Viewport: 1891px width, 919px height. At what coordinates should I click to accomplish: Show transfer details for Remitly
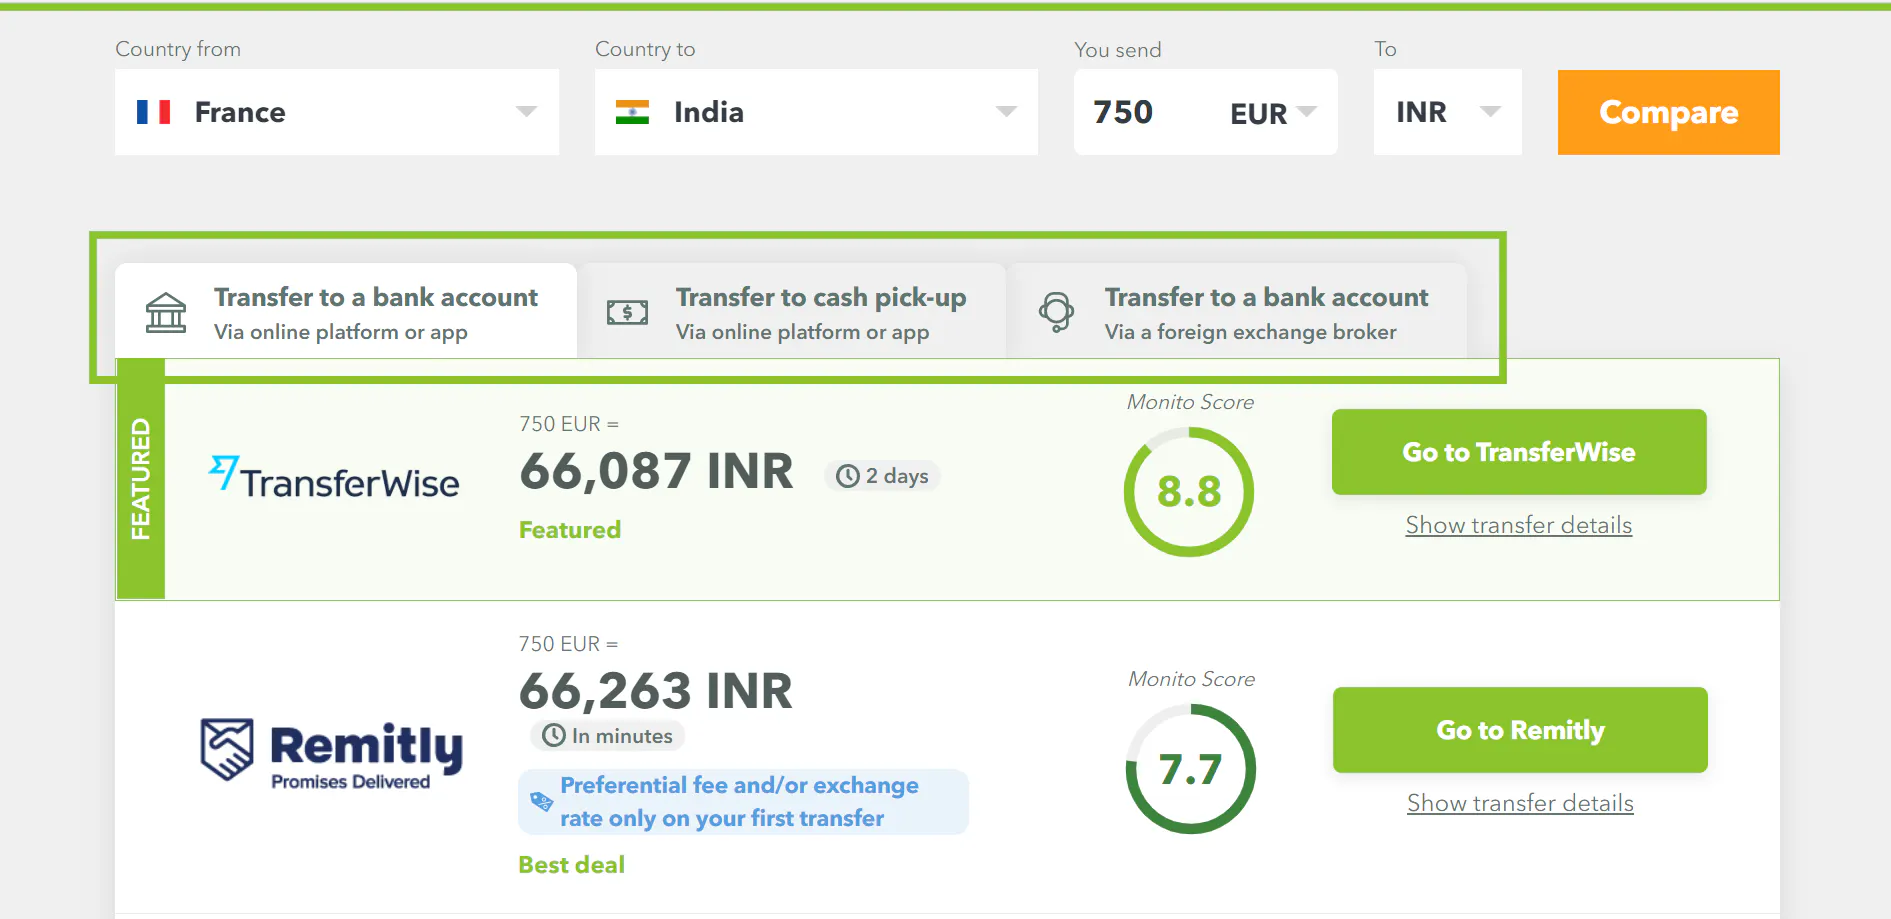coord(1520,803)
